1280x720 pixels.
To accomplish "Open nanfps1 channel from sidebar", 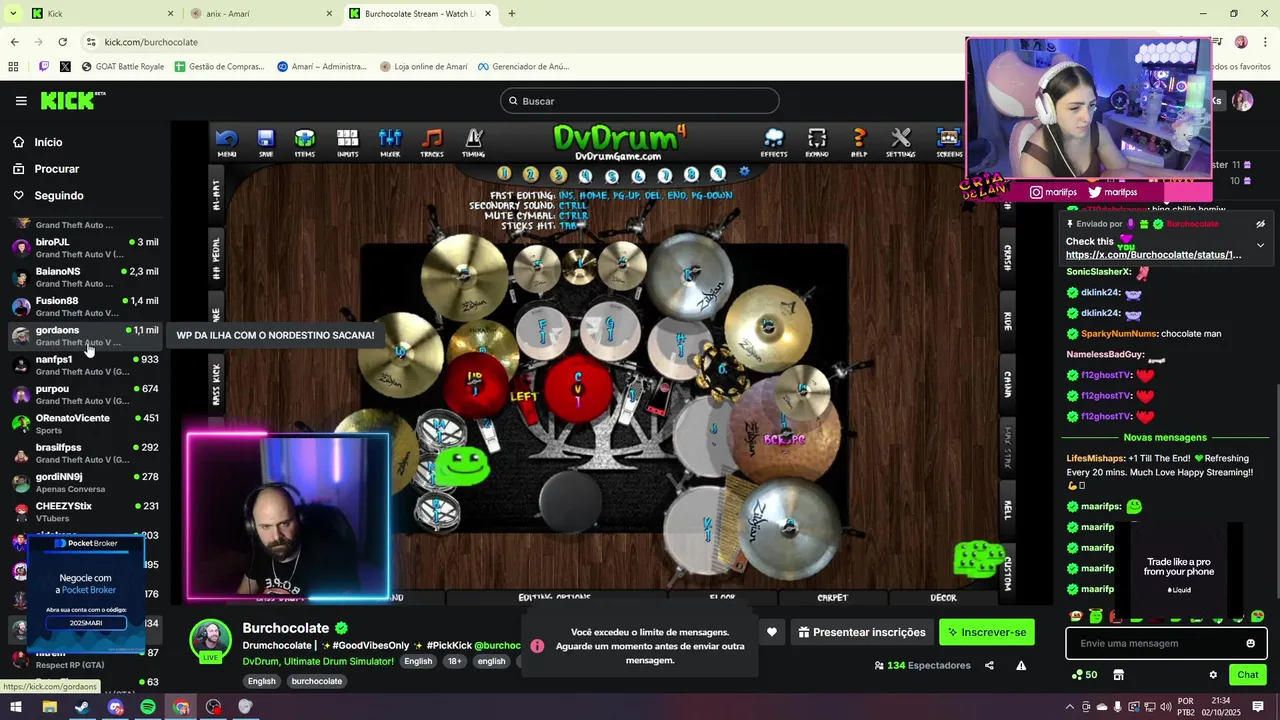I will [x=85, y=365].
